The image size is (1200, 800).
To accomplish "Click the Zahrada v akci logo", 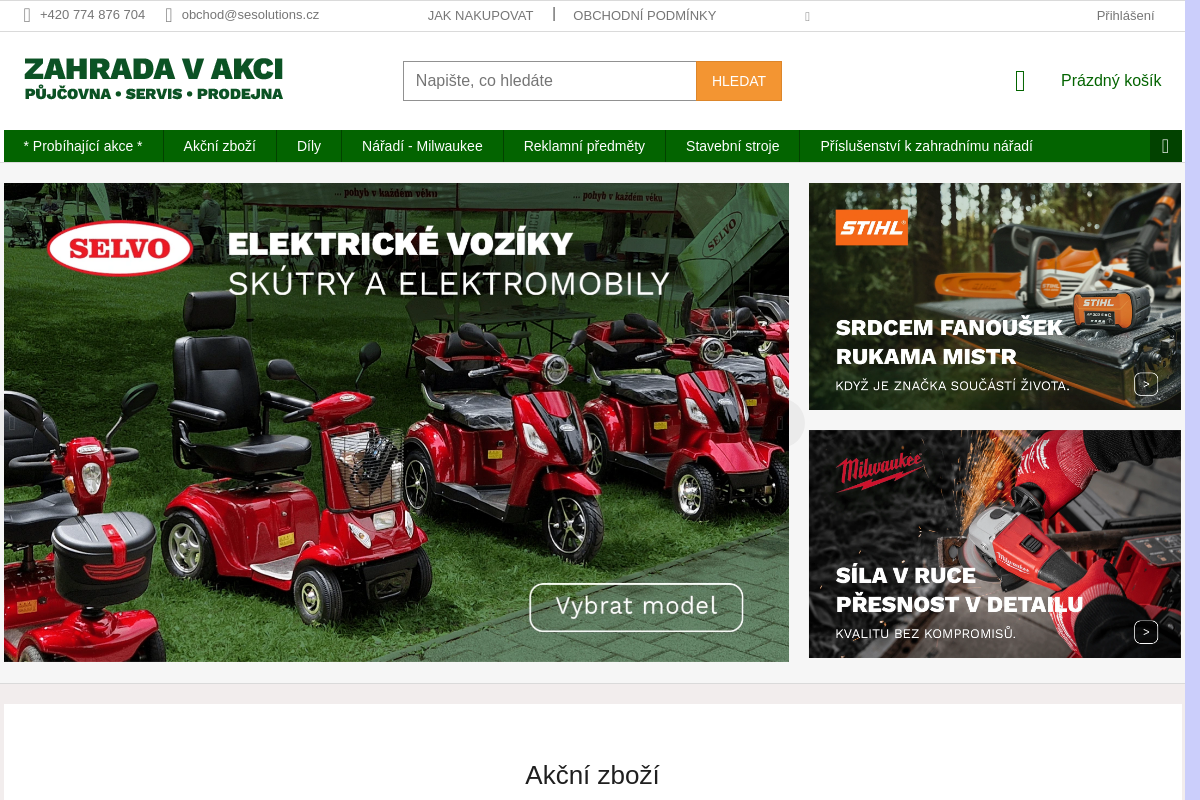I will coord(154,79).
